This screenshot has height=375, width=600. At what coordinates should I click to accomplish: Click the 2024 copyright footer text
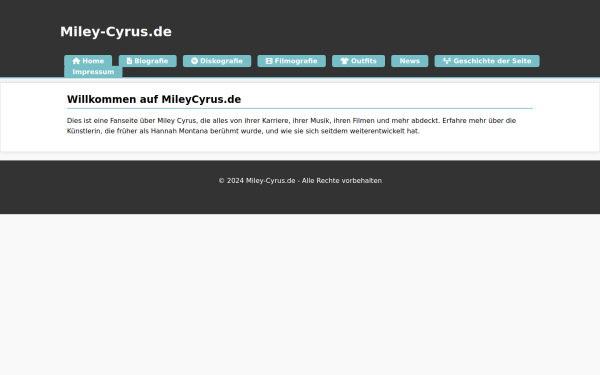click(300, 181)
